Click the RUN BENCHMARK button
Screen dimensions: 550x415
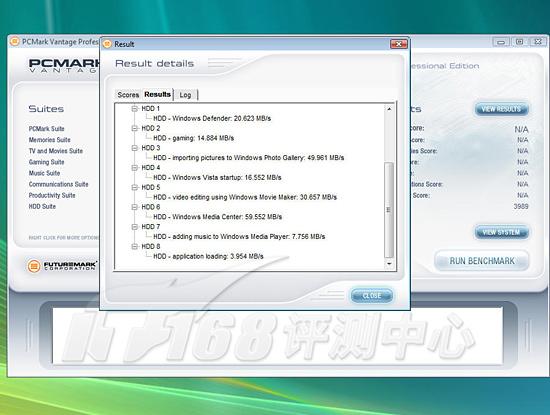[x=482, y=261]
